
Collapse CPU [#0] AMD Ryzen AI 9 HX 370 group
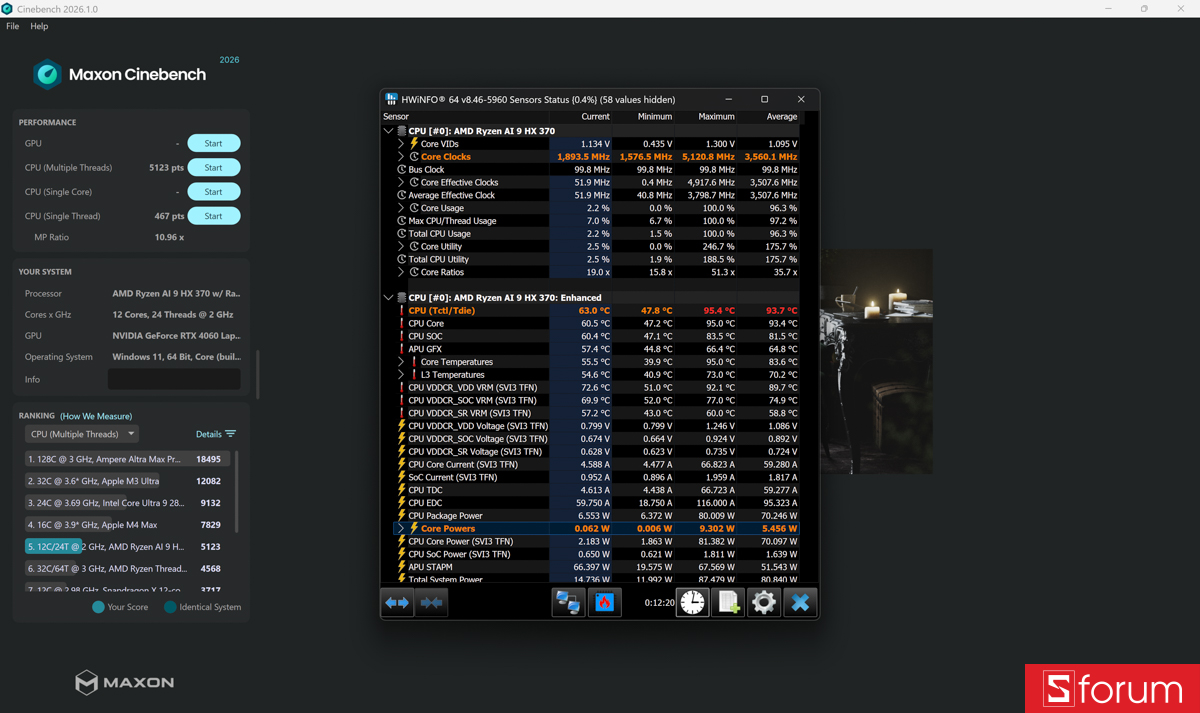click(389, 131)
